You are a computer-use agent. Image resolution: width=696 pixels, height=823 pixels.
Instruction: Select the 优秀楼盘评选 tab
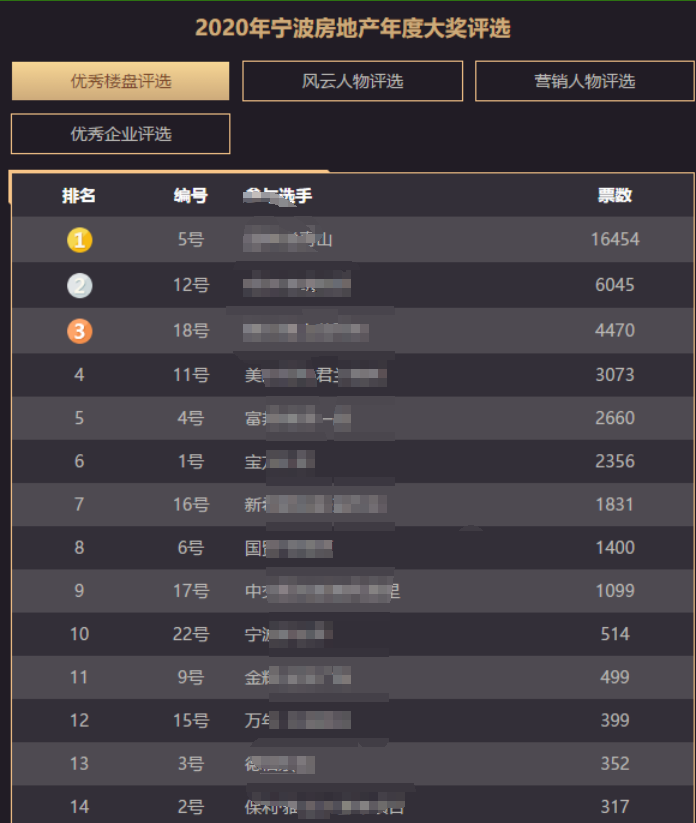120,81
